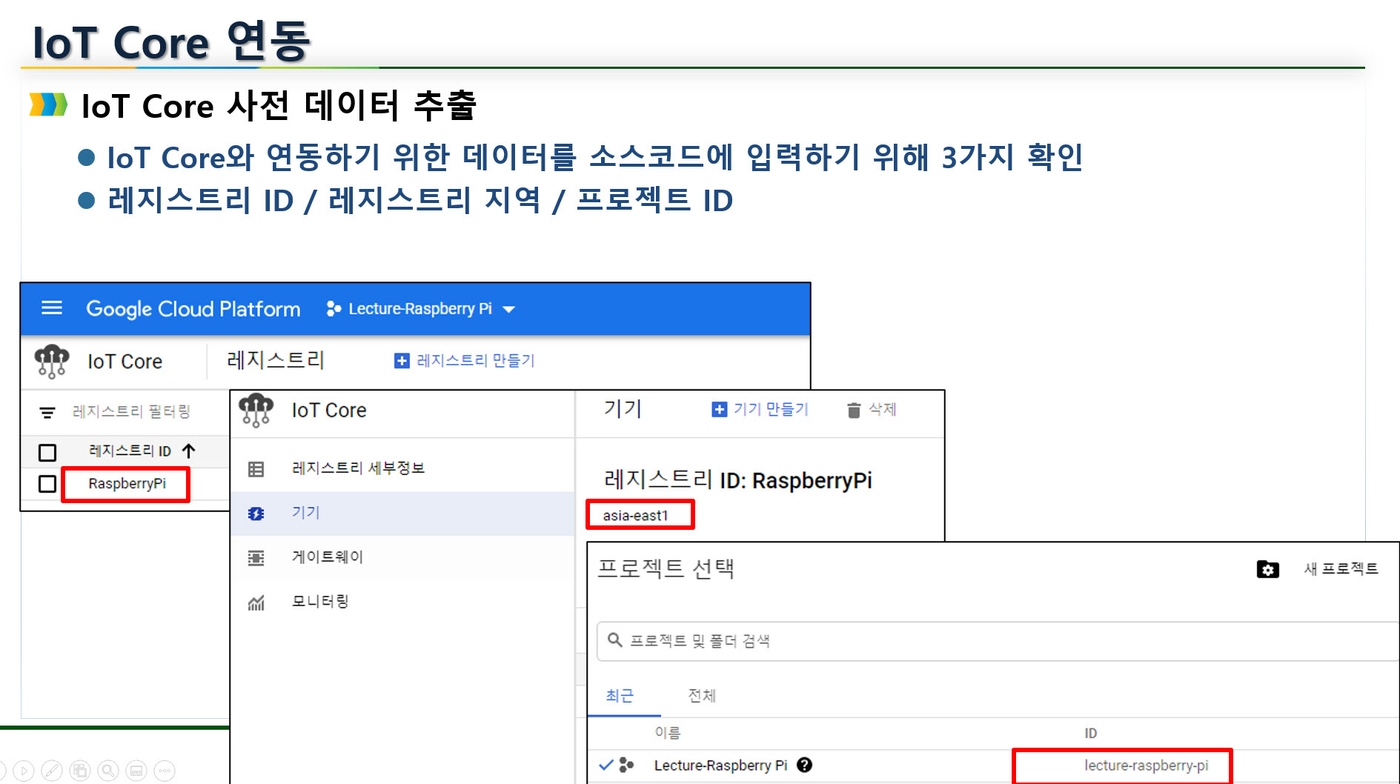Image resolution: width=1400 pixels, height=784 pixels.
Task: Click the 레지스트리 ID: RaspberryPi heading
Action: (x=739, y=480)
